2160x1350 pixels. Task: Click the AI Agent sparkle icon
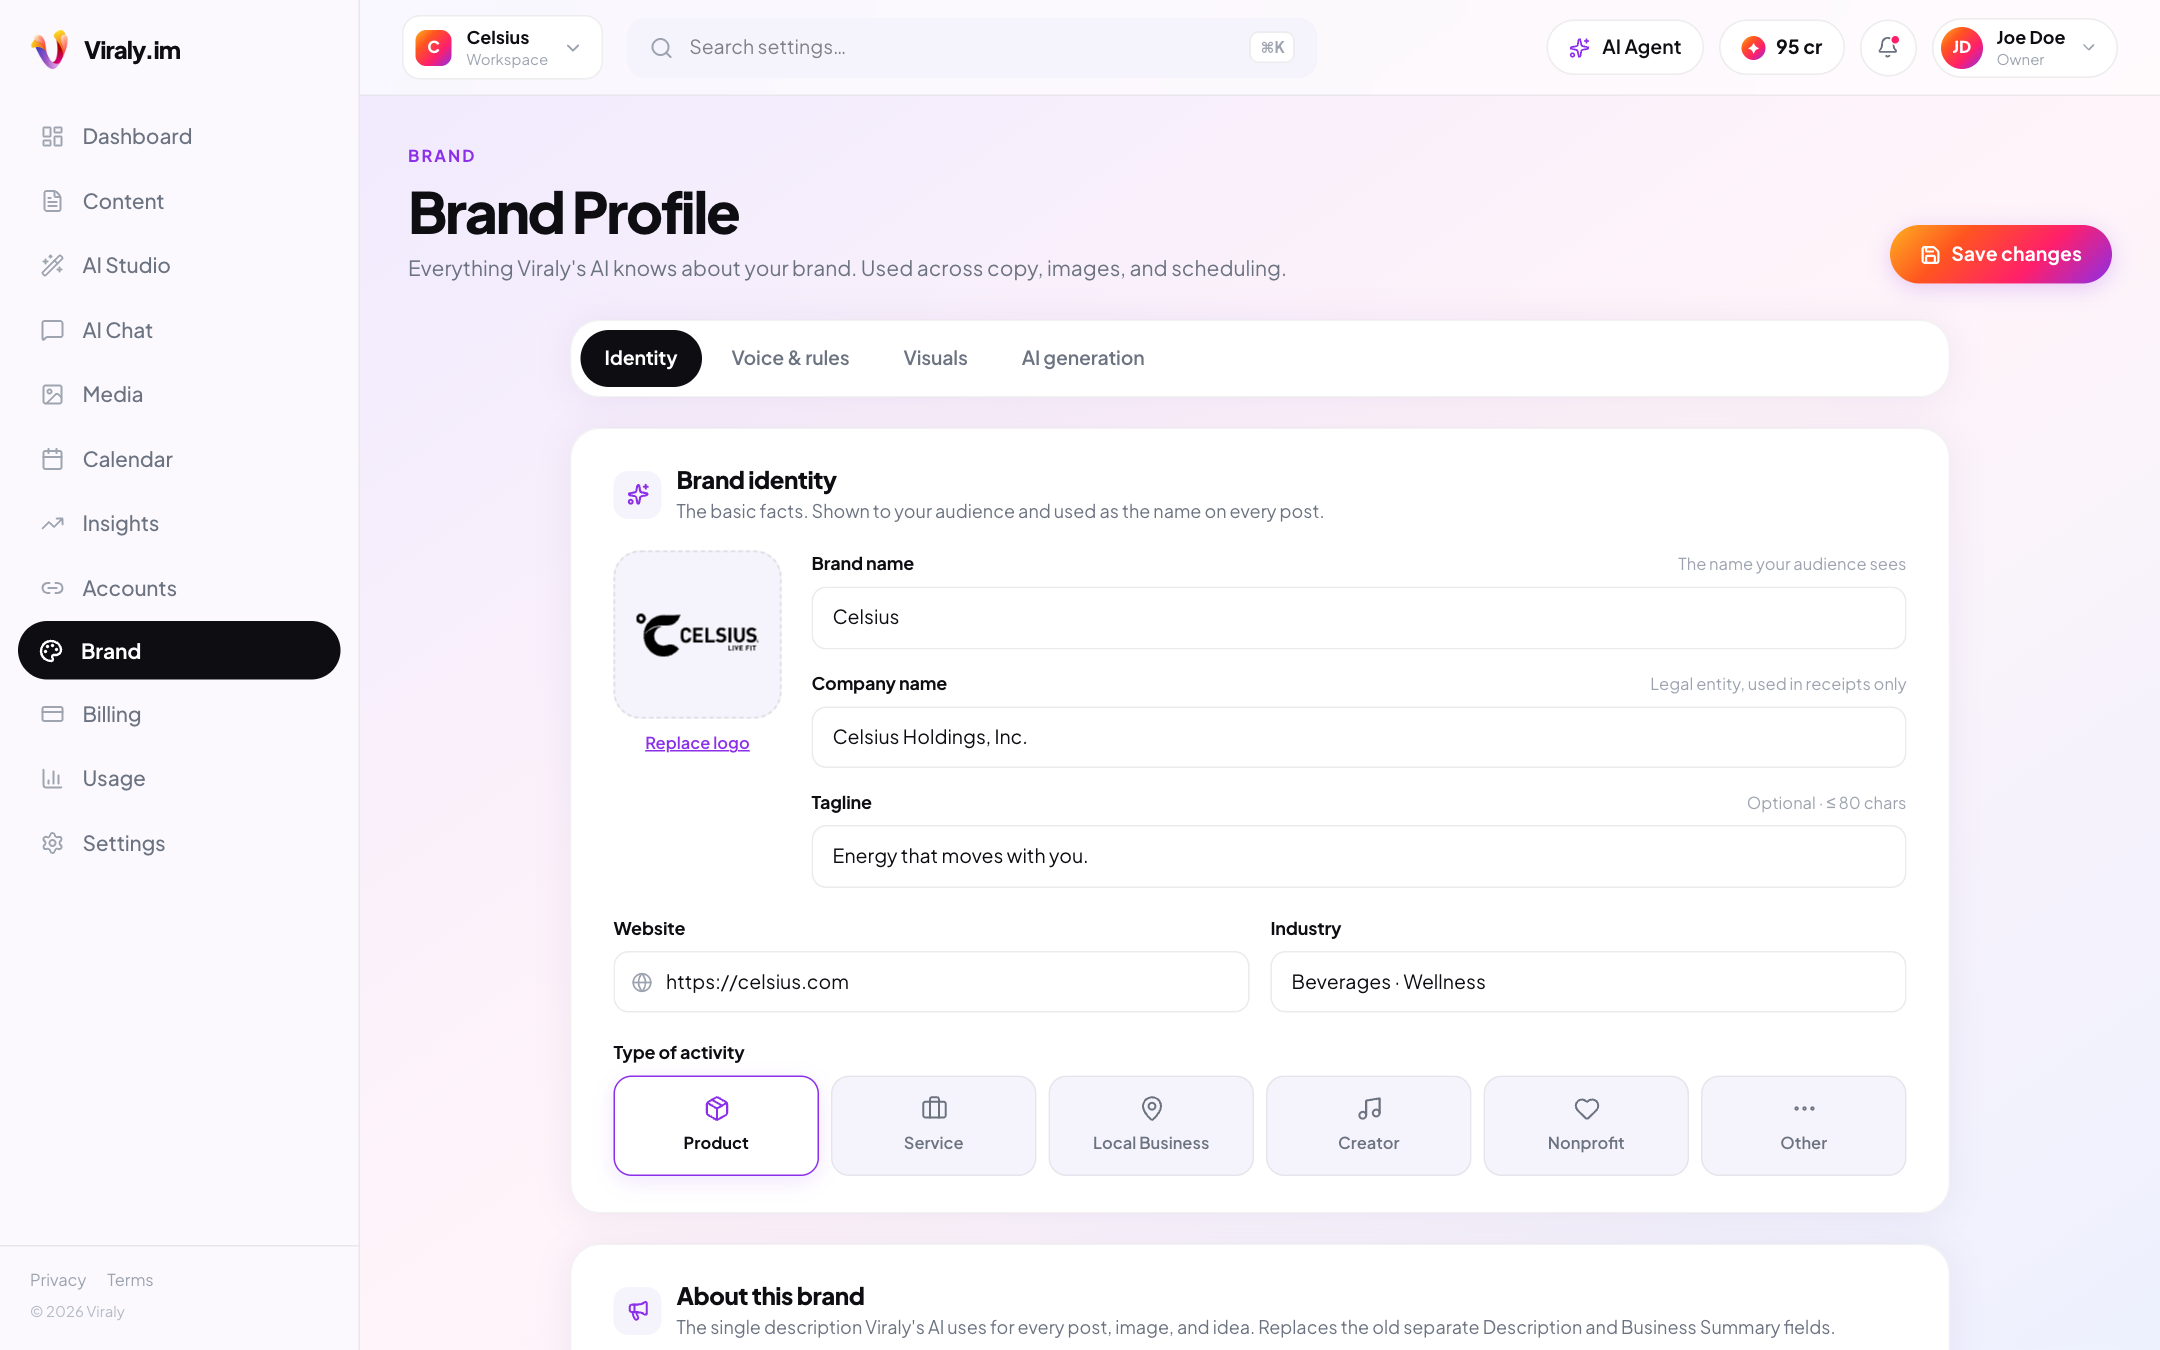click(x=1580, y=47)
